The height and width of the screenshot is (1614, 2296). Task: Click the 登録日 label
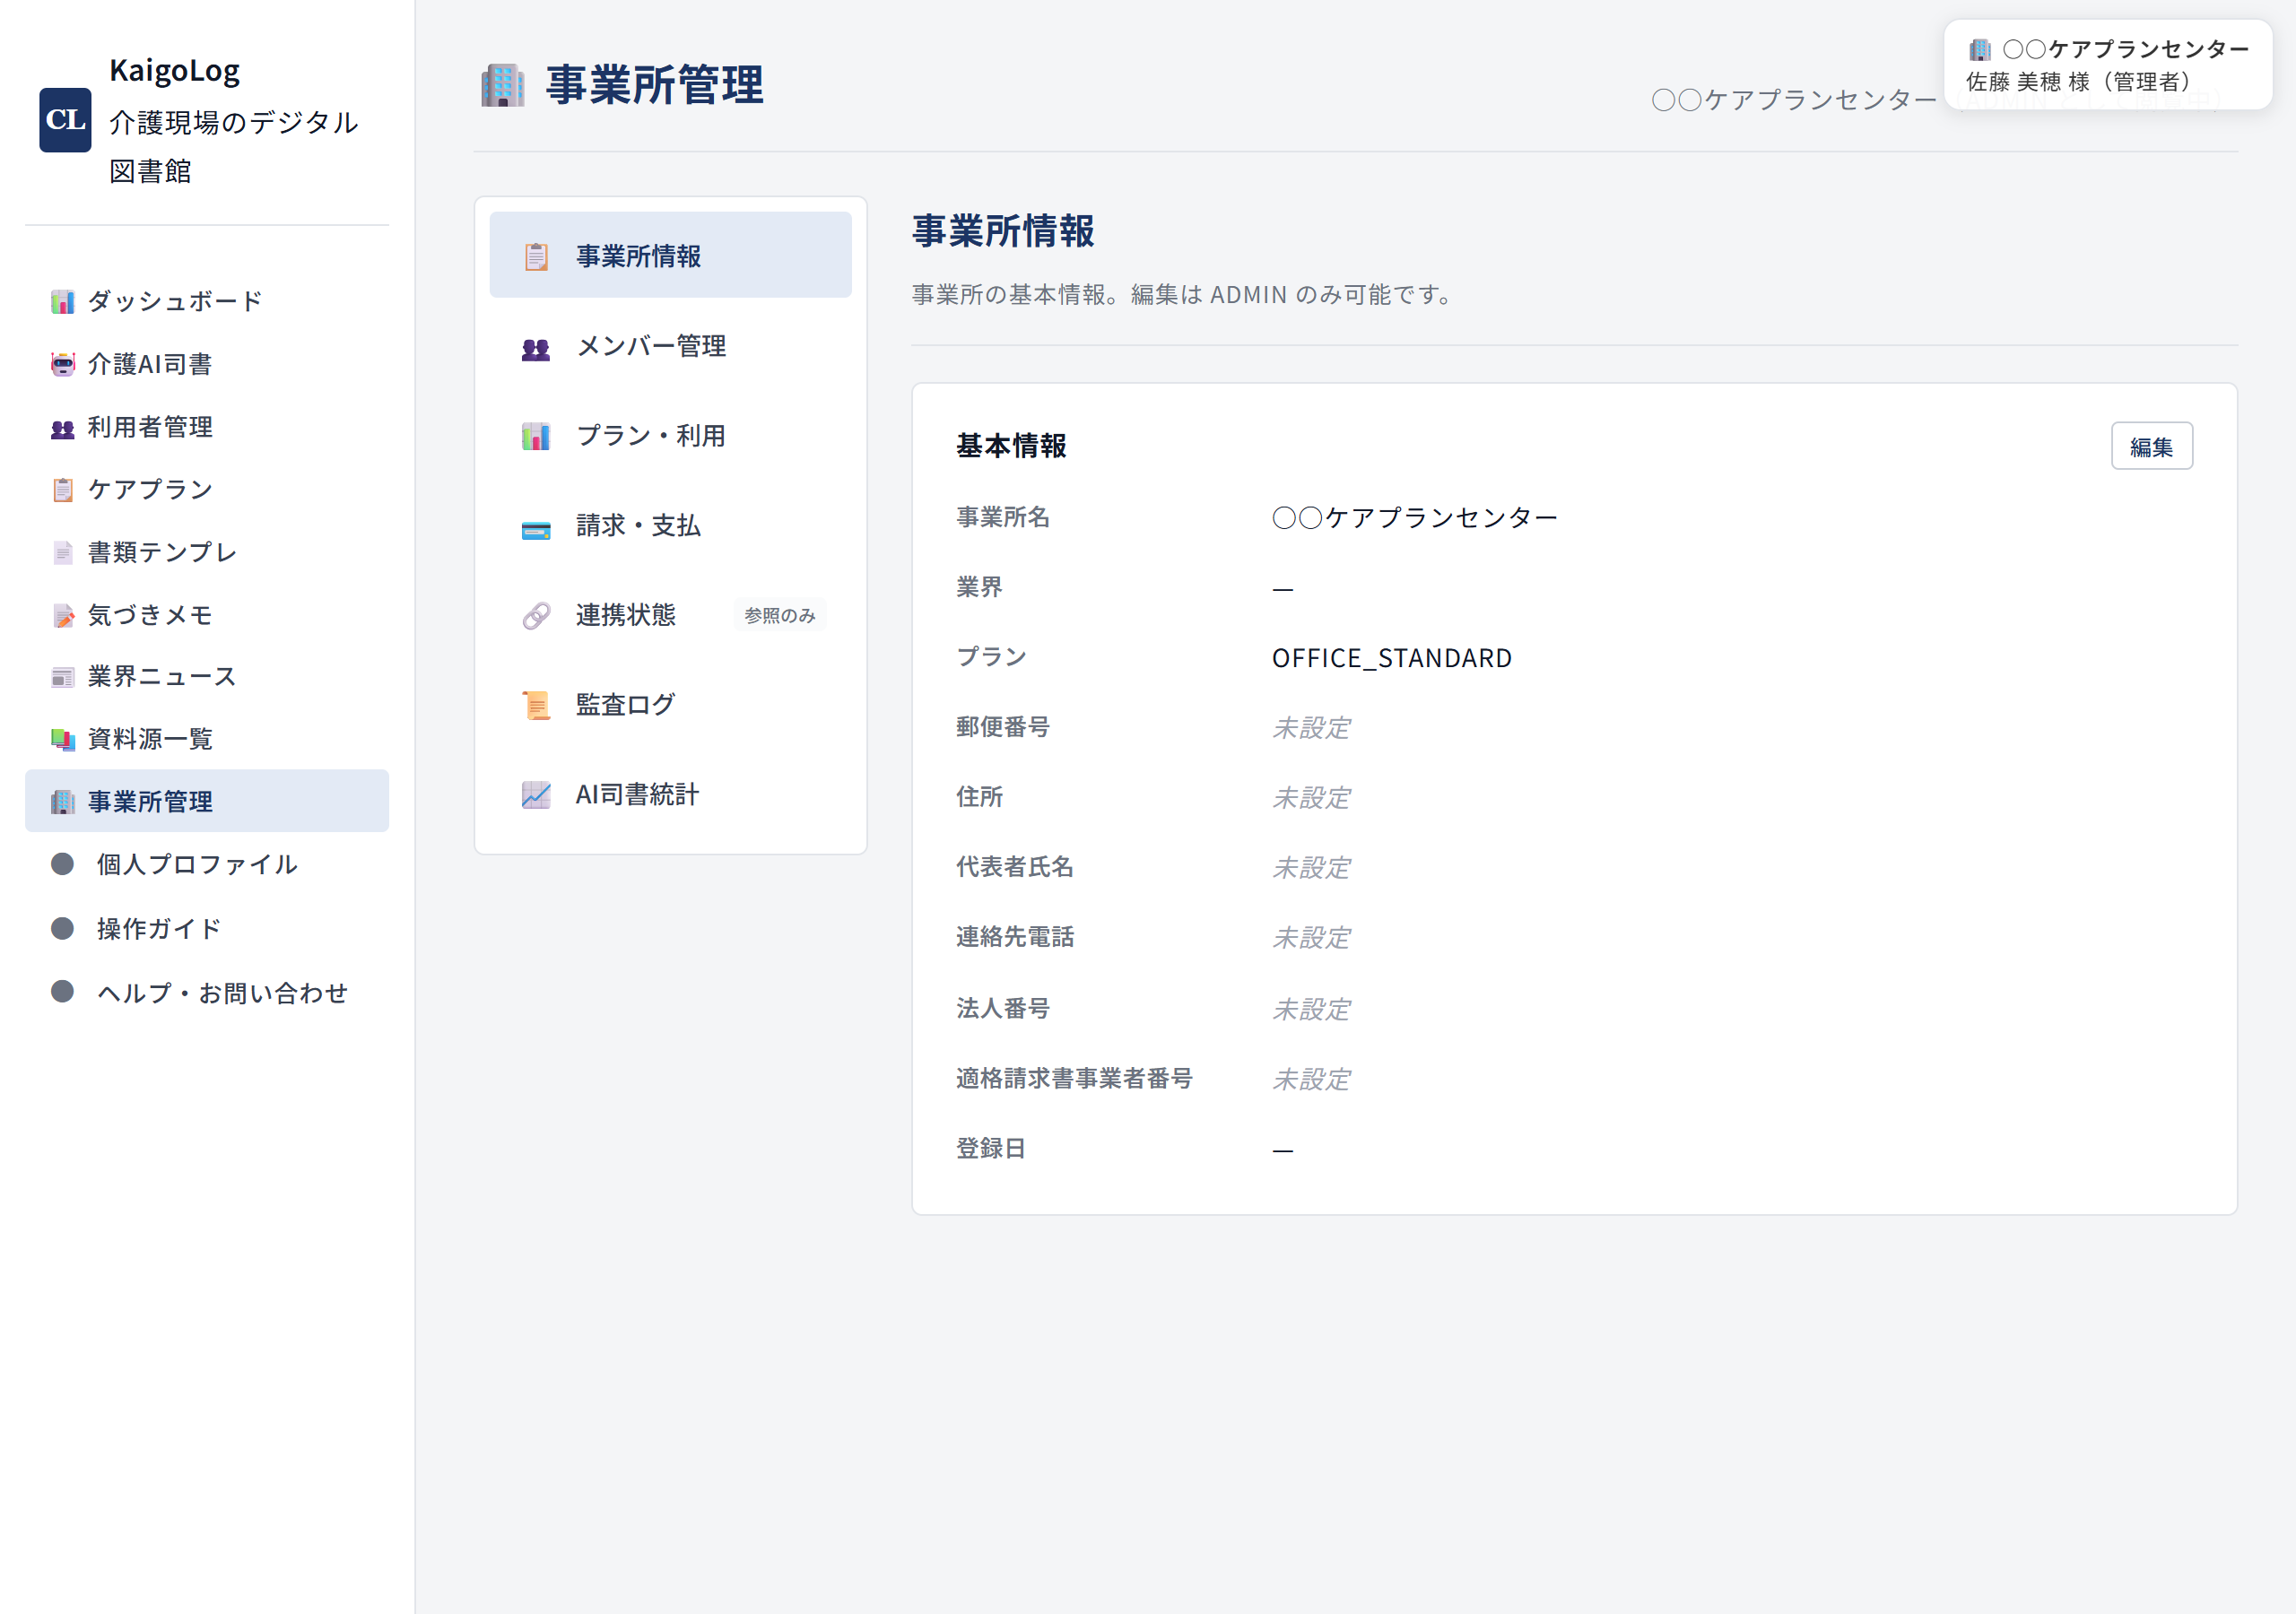991,1149
